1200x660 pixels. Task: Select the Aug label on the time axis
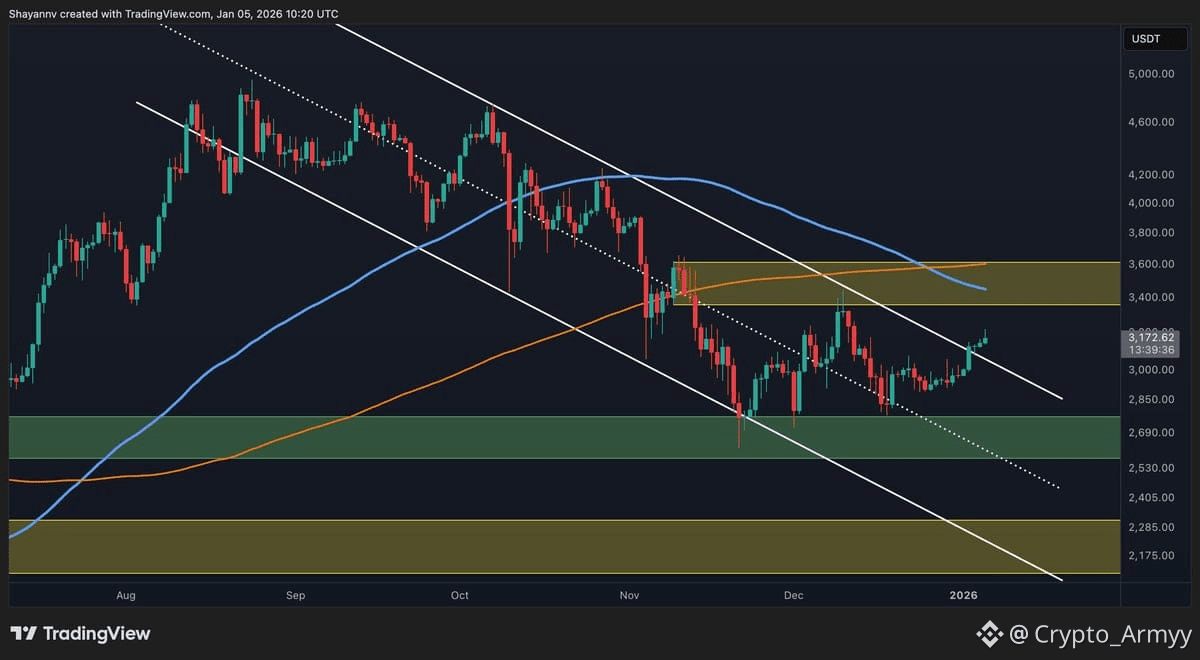[126, 594]
